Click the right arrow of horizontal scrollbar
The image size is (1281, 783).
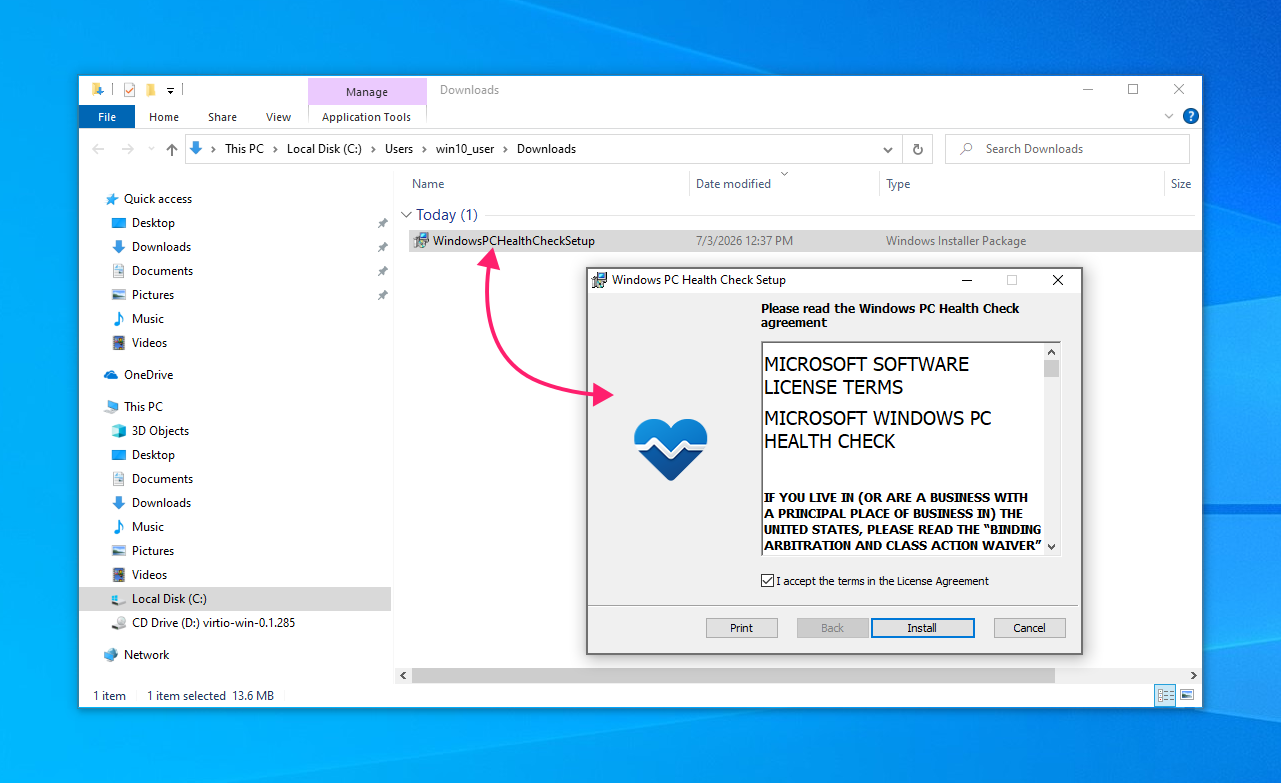click(x=1194, y=676)
